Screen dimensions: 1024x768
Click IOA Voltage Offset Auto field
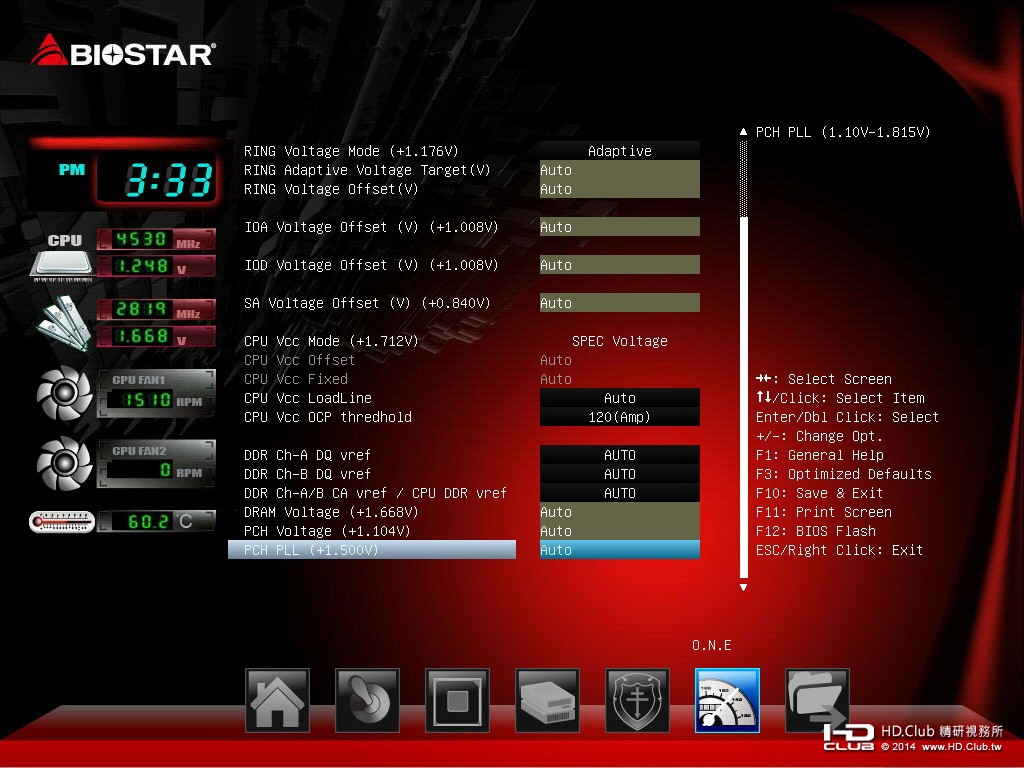620,227
